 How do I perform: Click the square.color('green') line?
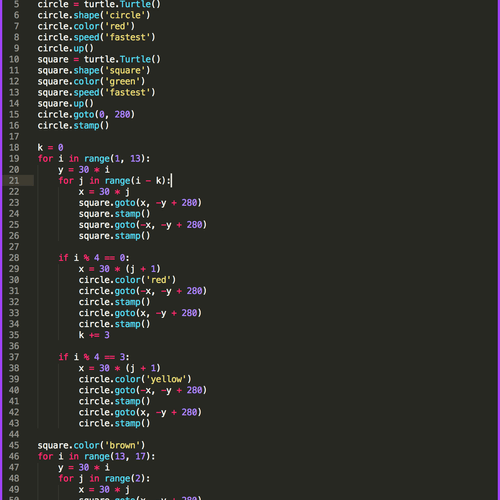[x=91, y=81]
